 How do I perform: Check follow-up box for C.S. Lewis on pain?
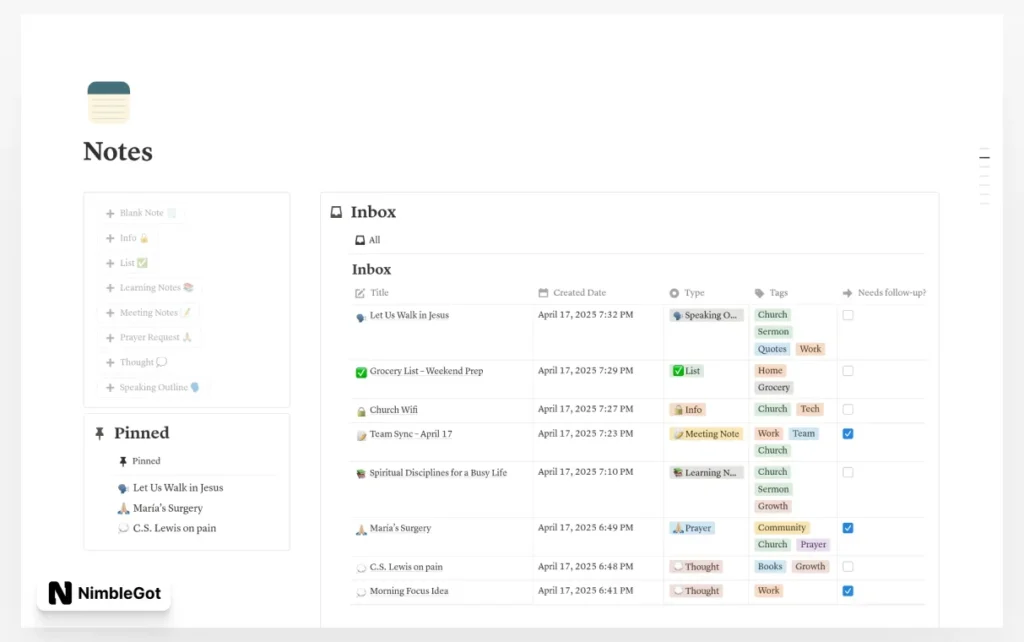point(848,566)
